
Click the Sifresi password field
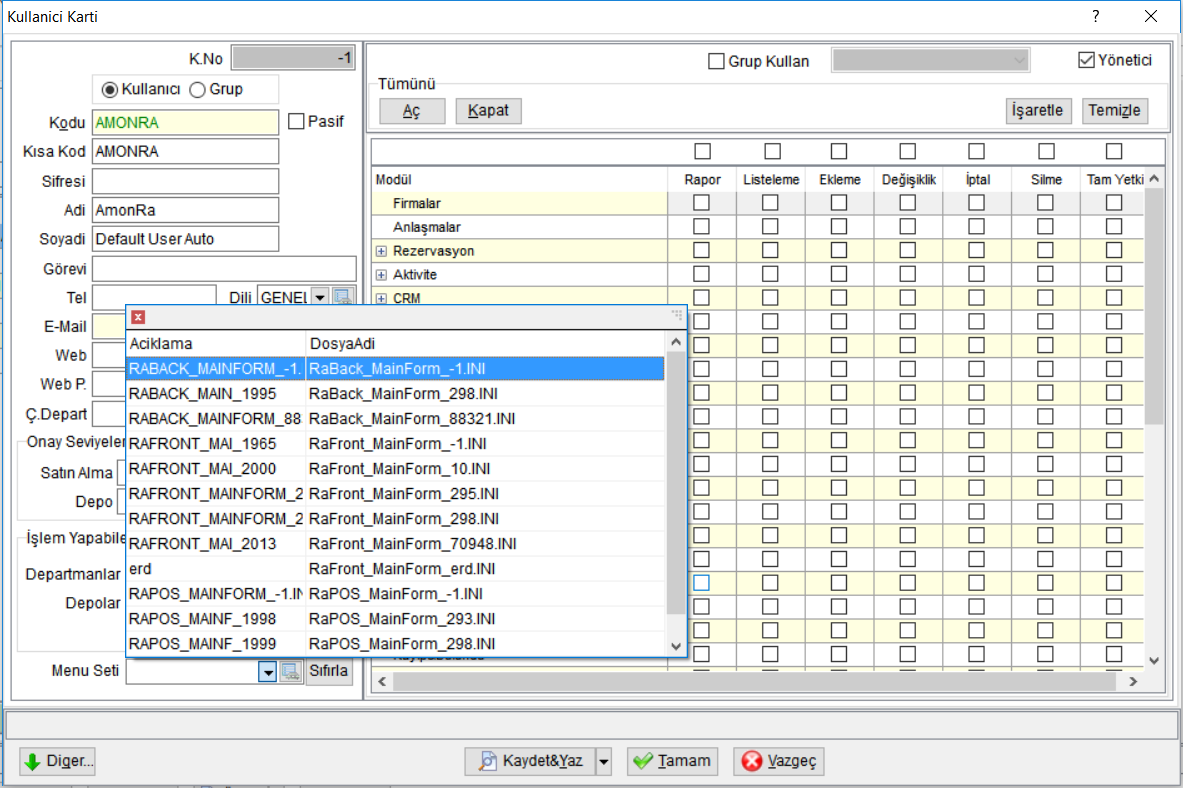[x=186, y=181]
